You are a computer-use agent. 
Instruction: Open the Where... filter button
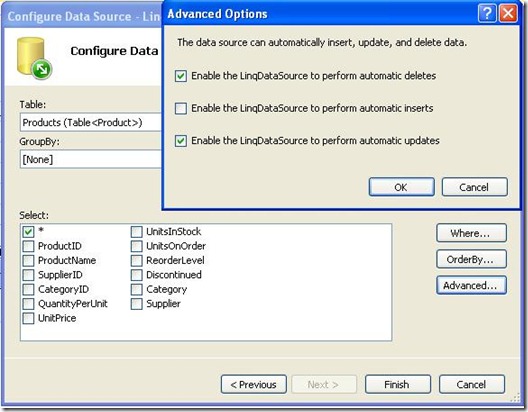click(471, 233)
